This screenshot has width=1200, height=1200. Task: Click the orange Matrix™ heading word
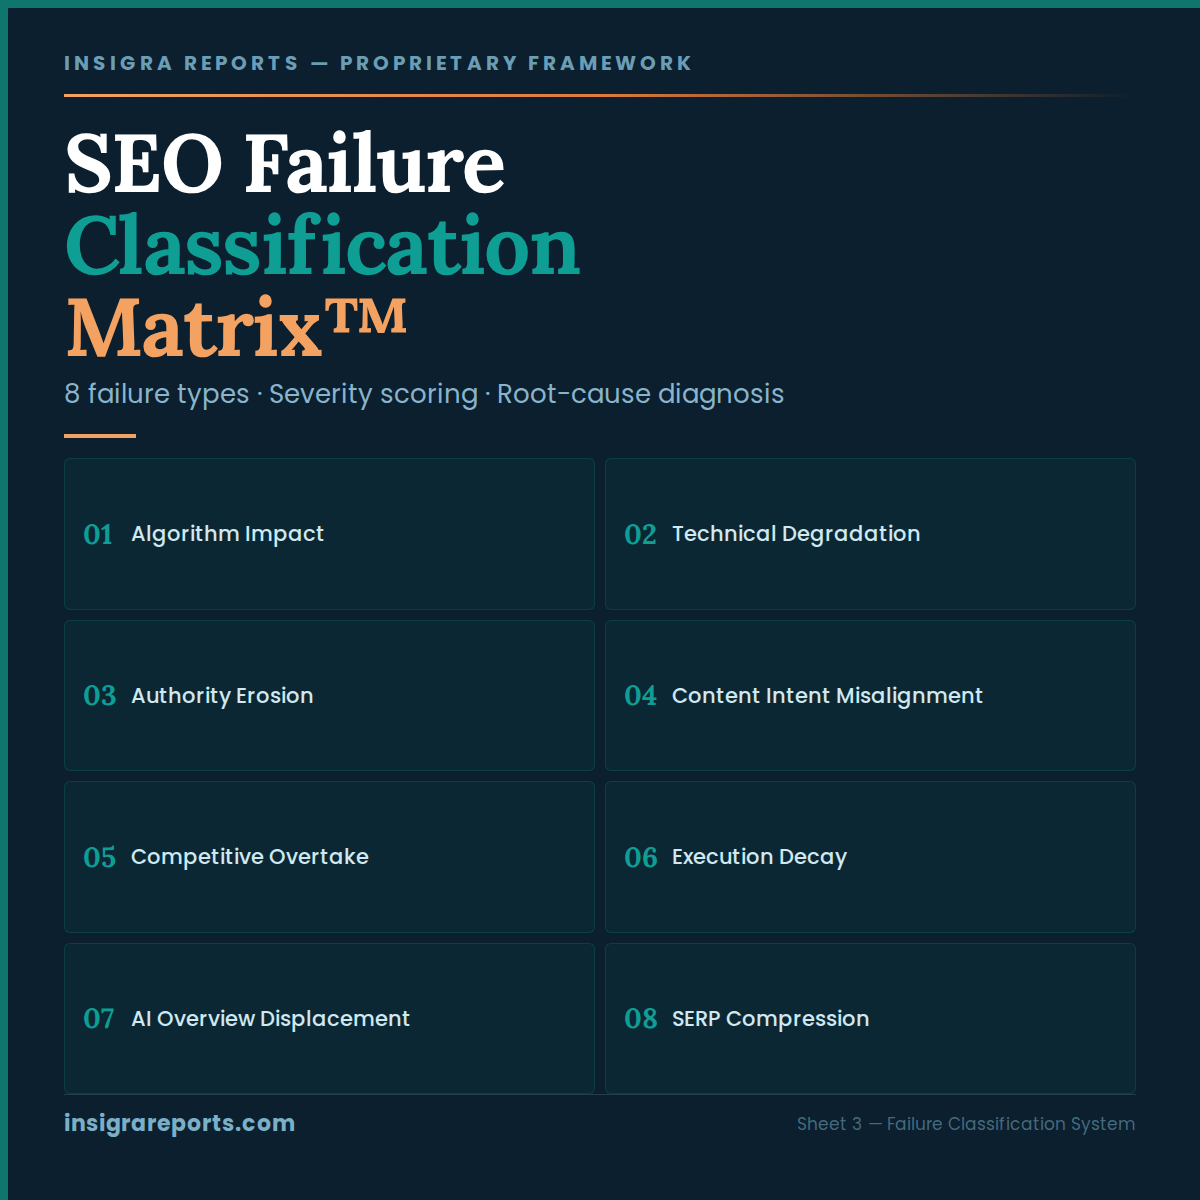pos(236,326)
